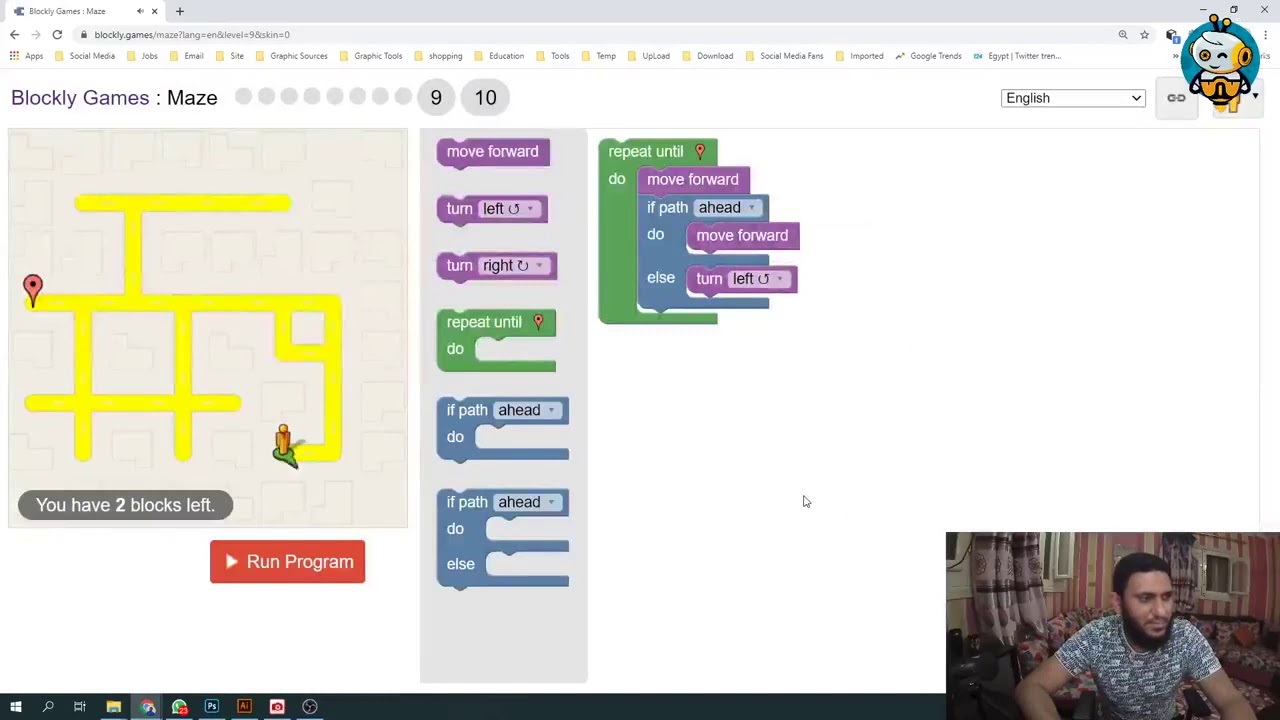Open Illustrator from the taskbar
The height and width of the screenshot is (720, 1280).
244,707
